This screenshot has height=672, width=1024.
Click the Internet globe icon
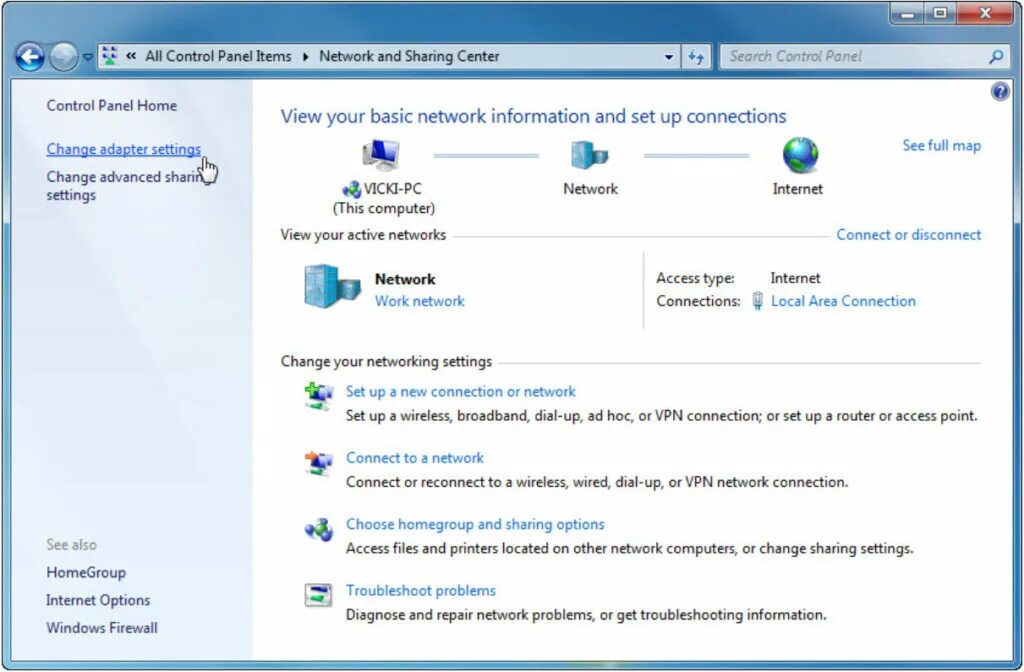click(x=800, y=155)
